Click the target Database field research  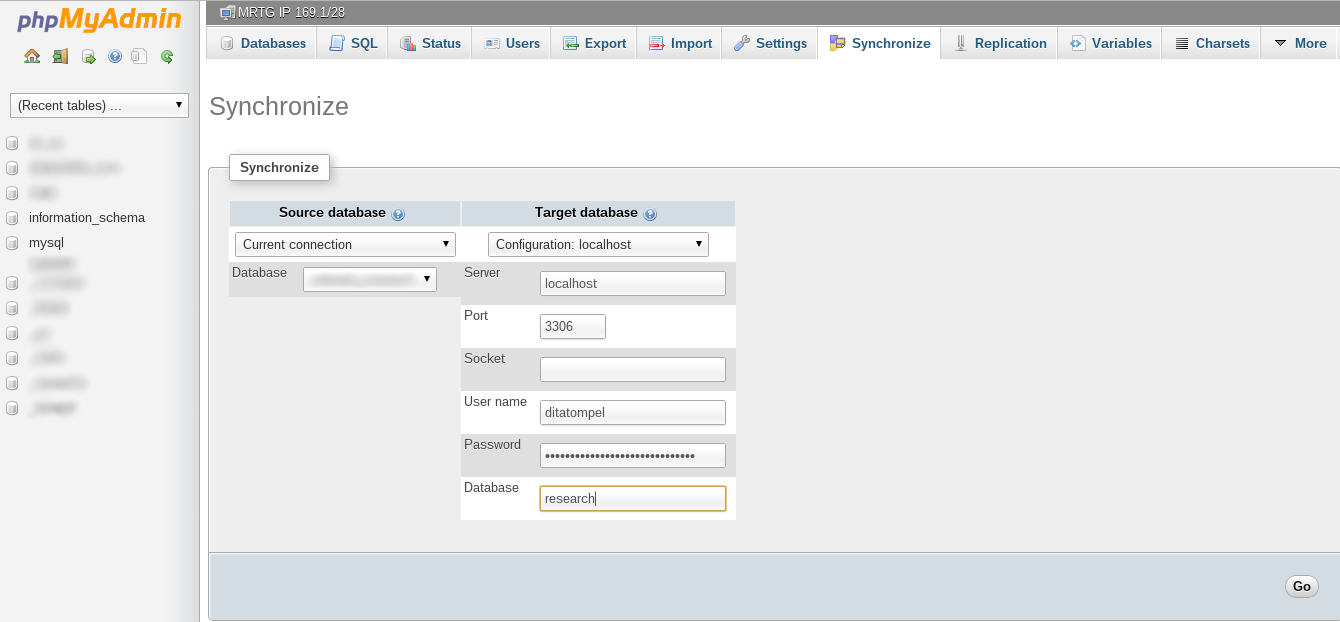(632, 498)
